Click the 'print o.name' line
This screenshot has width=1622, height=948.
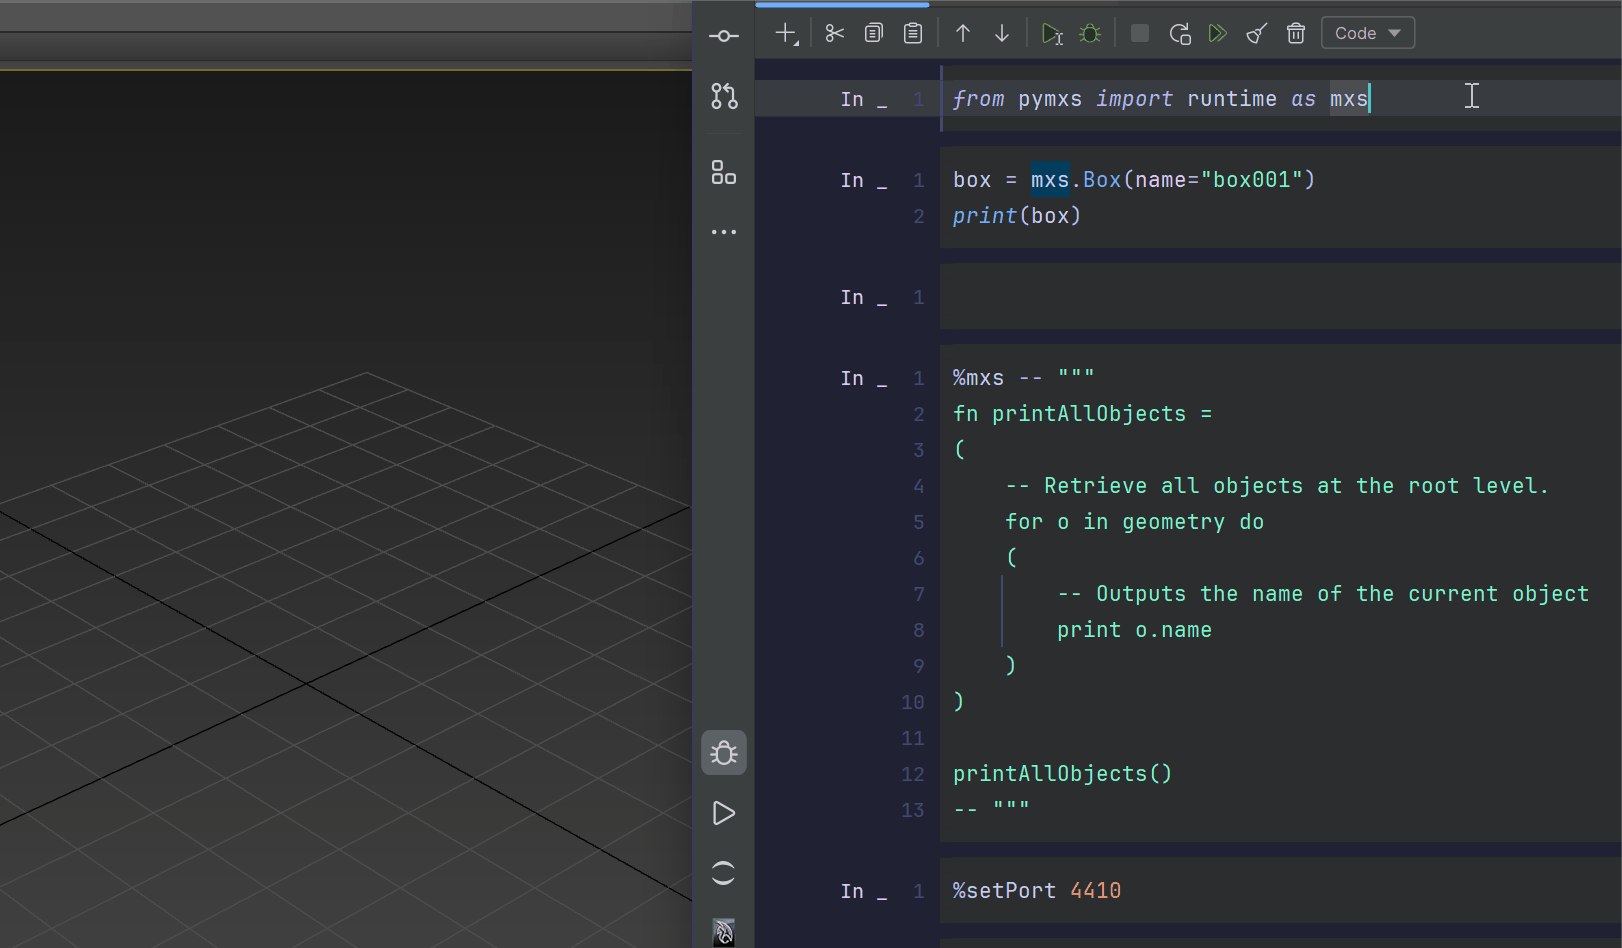(x=1134, y=630)
